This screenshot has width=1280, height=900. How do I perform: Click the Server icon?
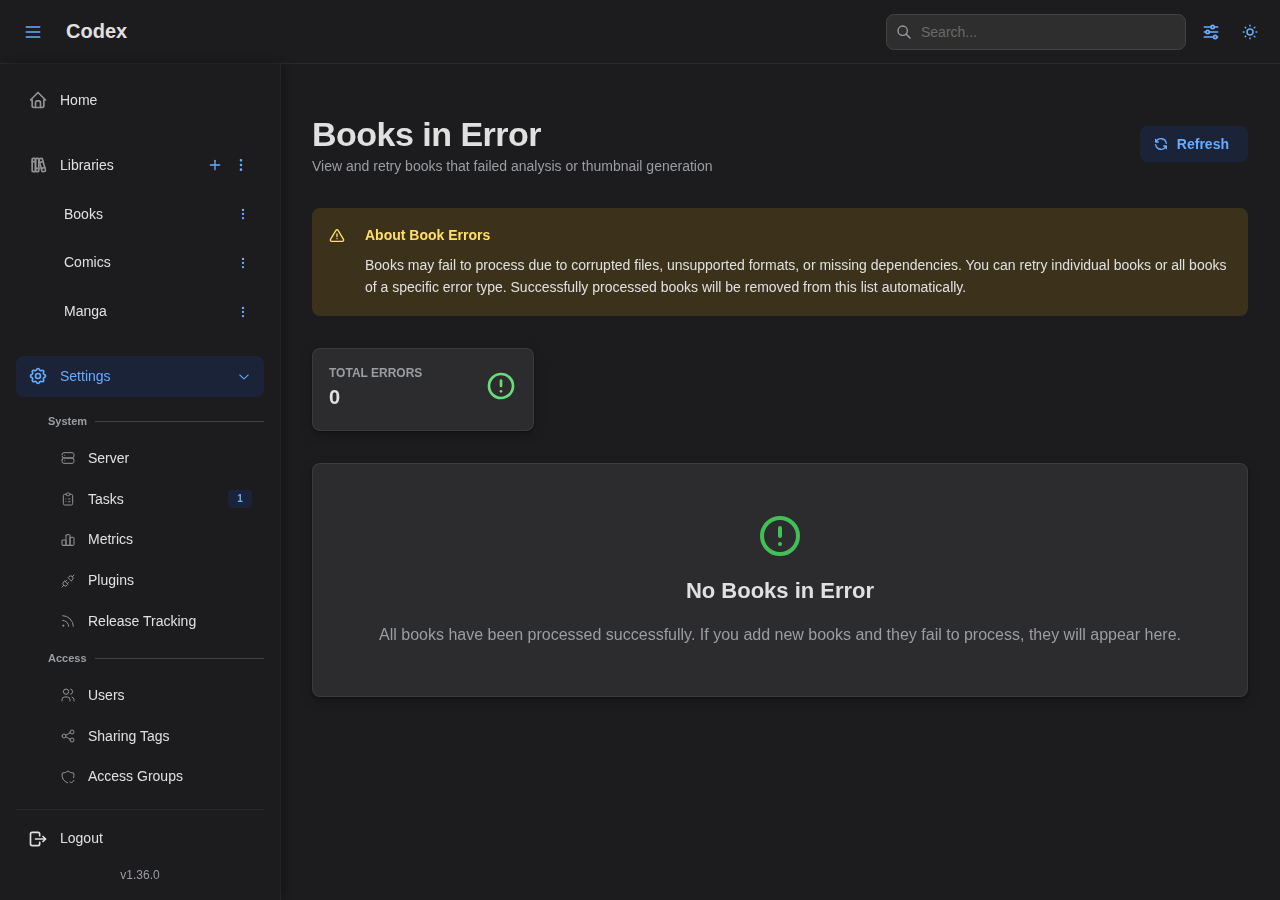click(x=68, y=458)
